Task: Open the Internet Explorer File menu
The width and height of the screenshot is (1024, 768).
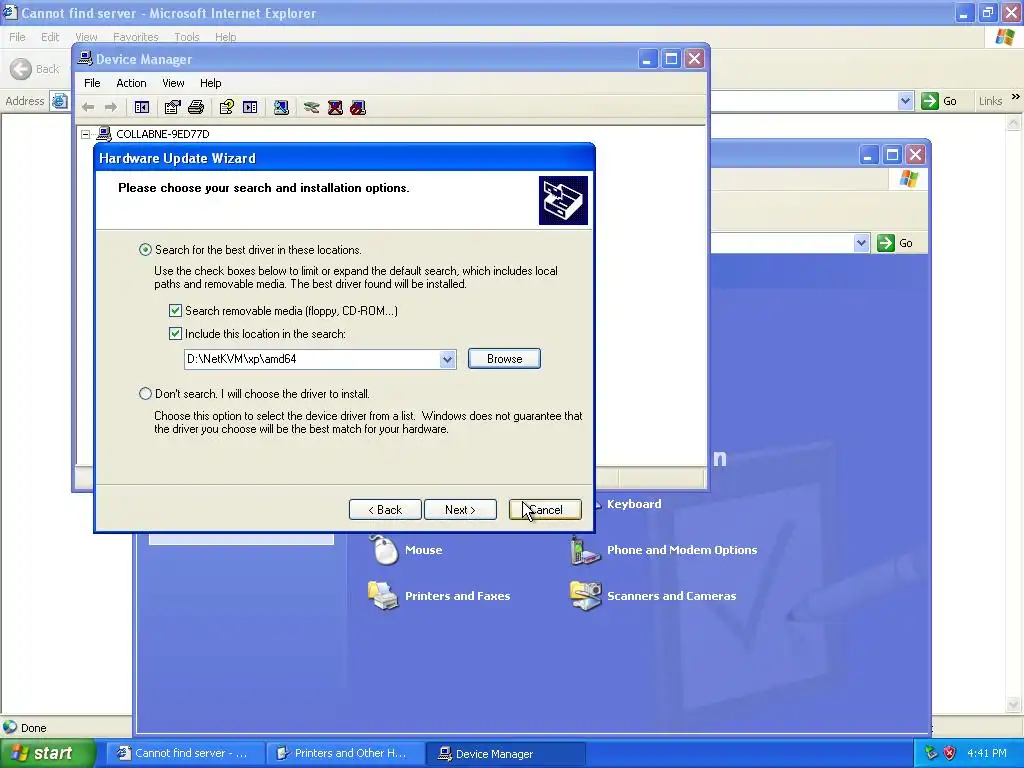Action: (x=17, y=37)
